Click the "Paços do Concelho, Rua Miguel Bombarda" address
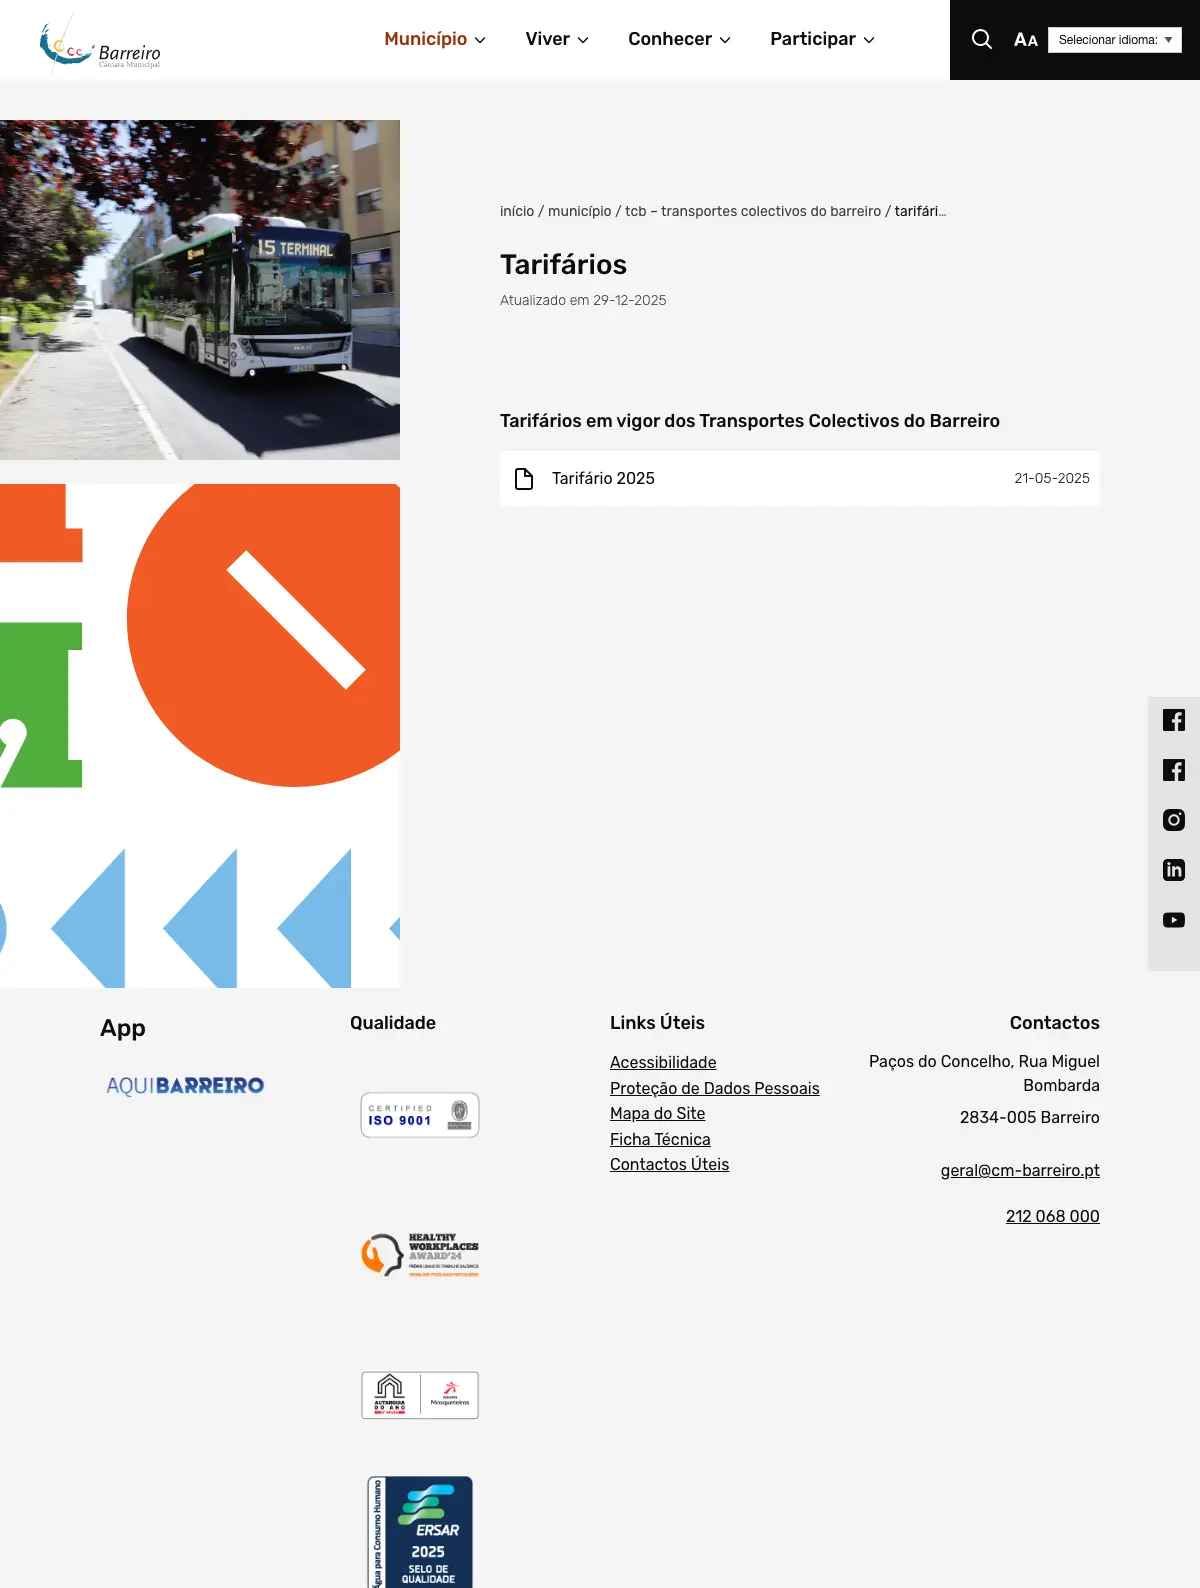 [x=984, y=1073]
